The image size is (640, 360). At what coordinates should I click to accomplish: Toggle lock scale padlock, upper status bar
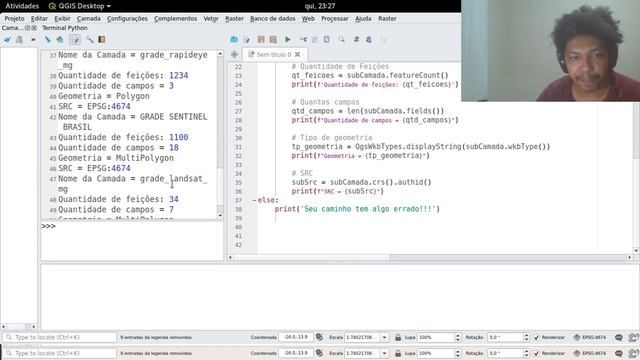398,338
